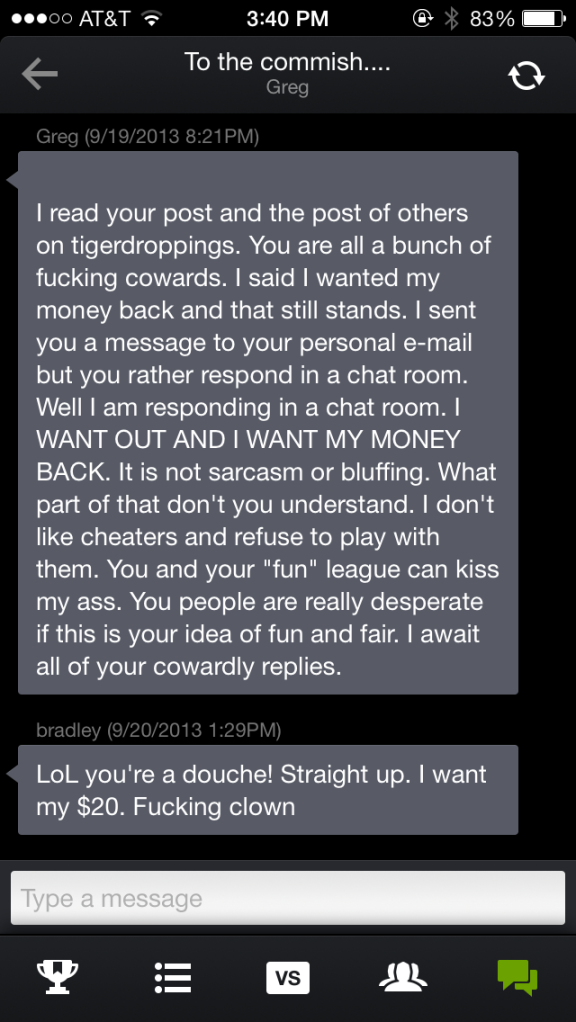Open the green chat bubbles tab
The image size is (576, 1022).
517,978
